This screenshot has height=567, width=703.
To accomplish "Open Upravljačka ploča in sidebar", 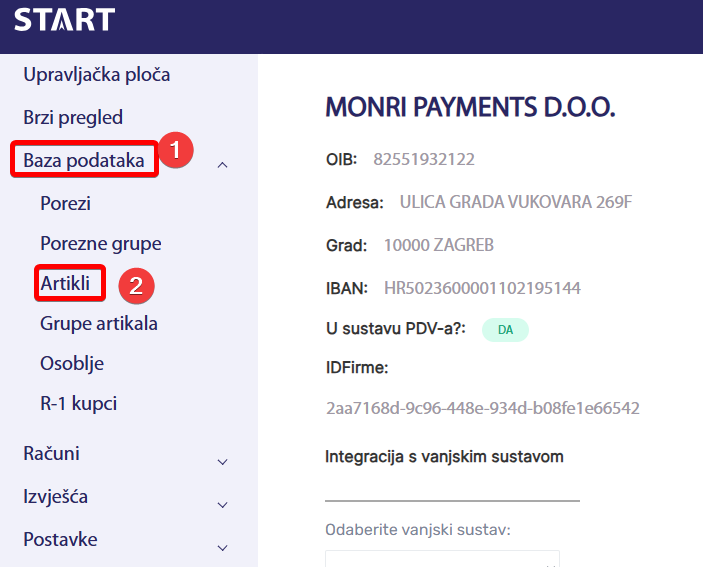I will click(96, 75).
